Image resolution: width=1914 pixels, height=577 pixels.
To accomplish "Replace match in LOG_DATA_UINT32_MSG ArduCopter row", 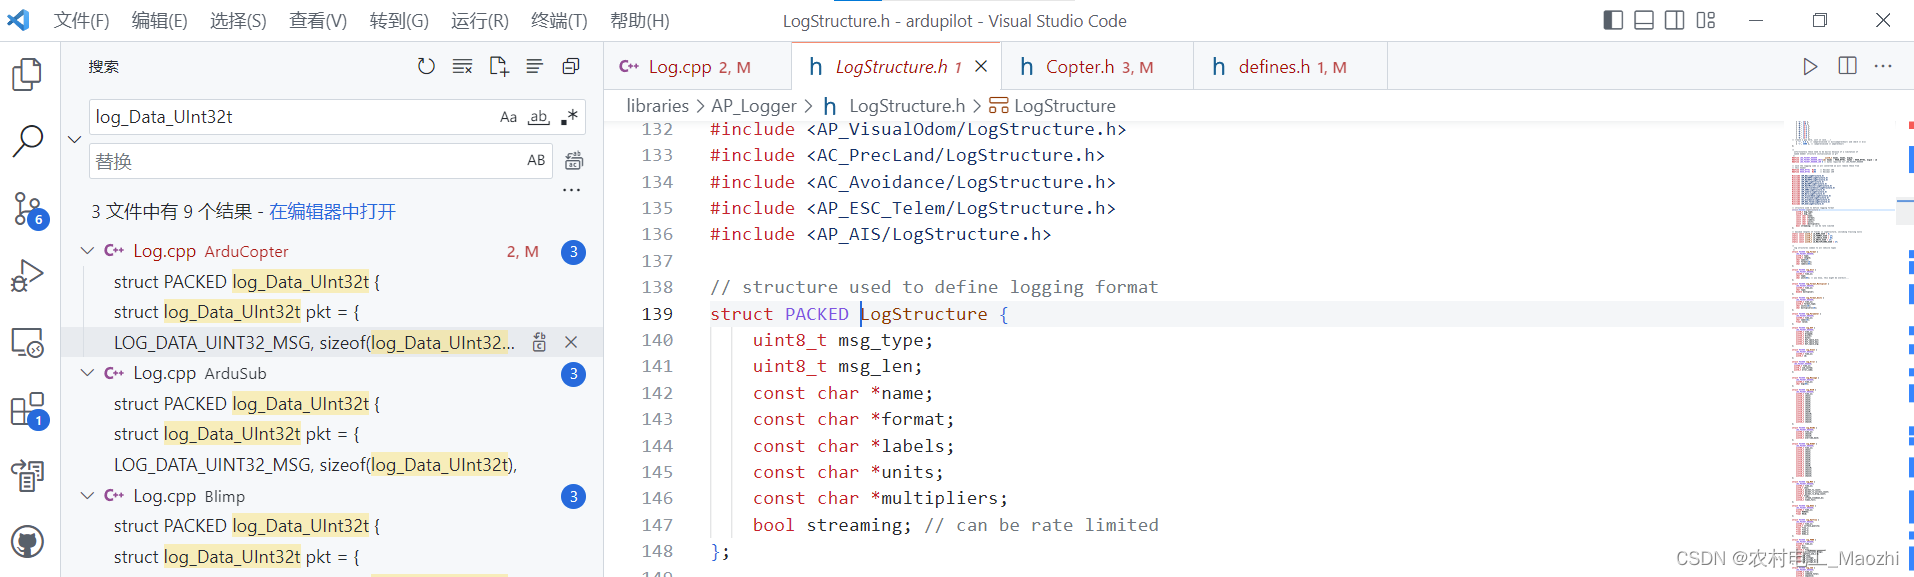I will [539, 342].
